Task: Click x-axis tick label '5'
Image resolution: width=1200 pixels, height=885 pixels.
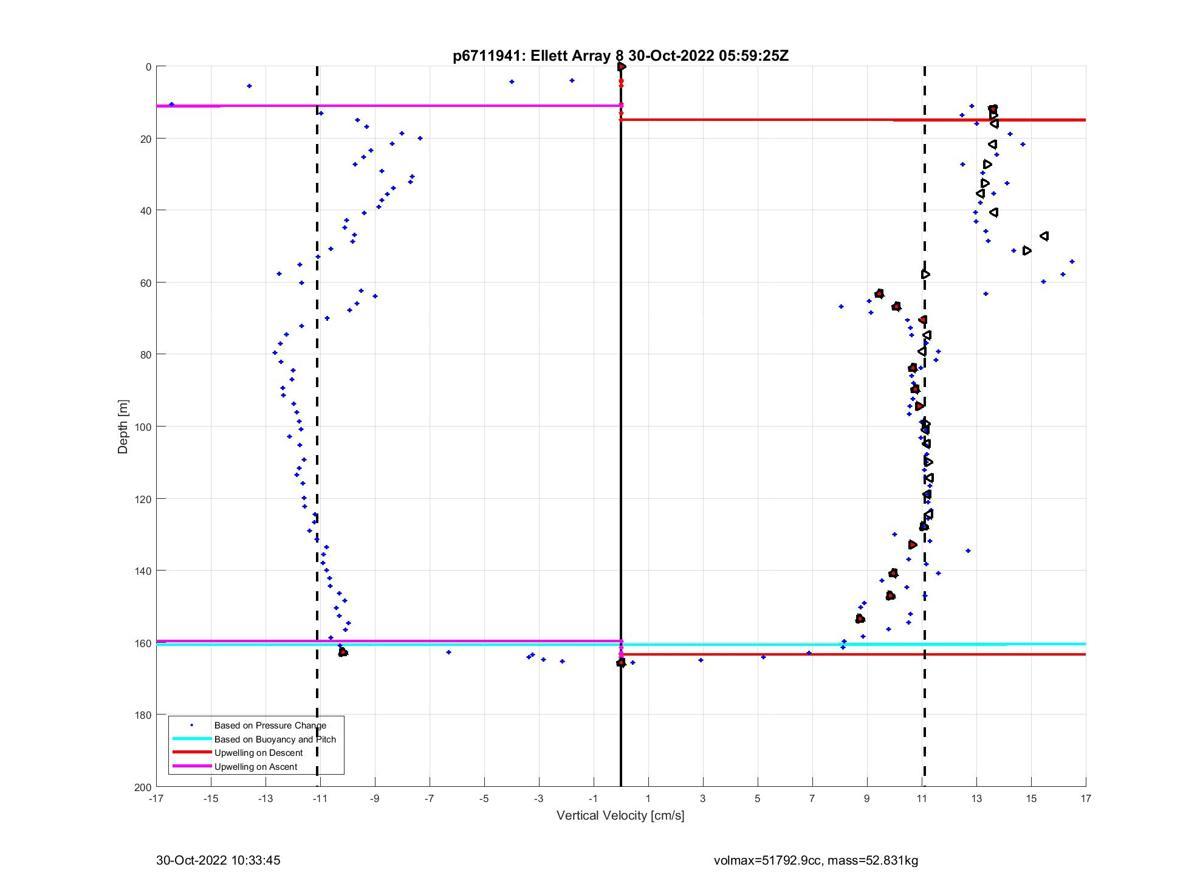Action: point(758,798)
